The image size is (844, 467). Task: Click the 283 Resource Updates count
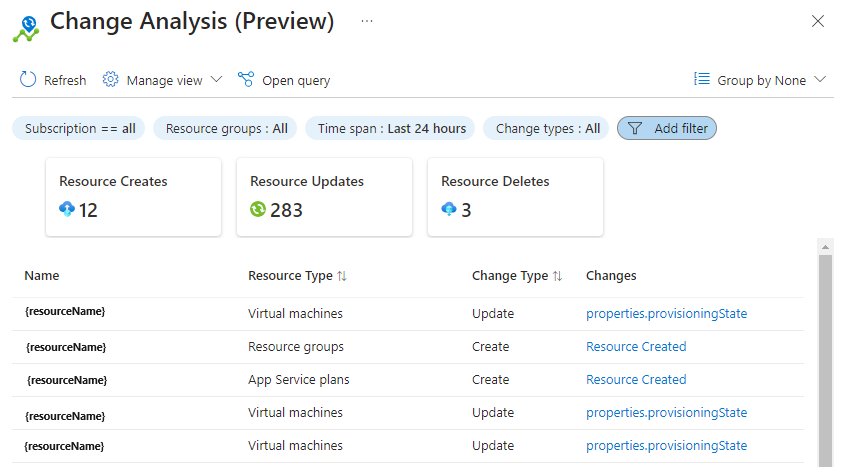coord(286,210)
